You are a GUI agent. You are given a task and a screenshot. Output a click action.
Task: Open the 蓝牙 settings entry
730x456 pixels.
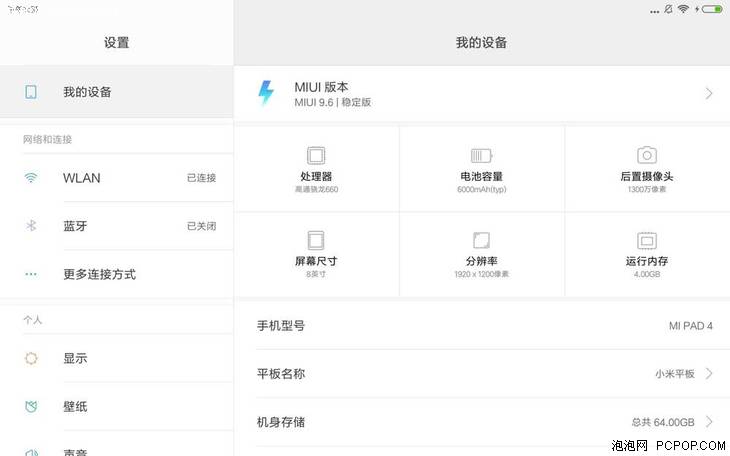(116, 226)
